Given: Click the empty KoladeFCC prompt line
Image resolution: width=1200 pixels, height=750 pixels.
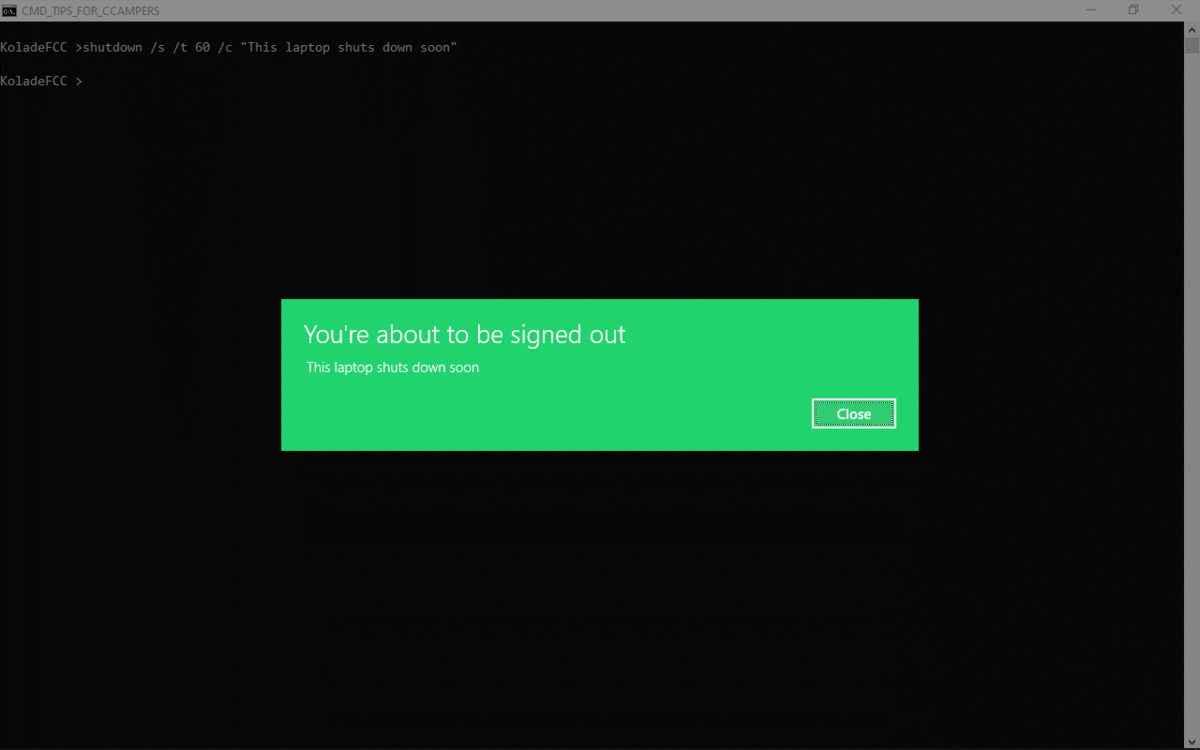Looking at the screenshot, I should point(42,80).
